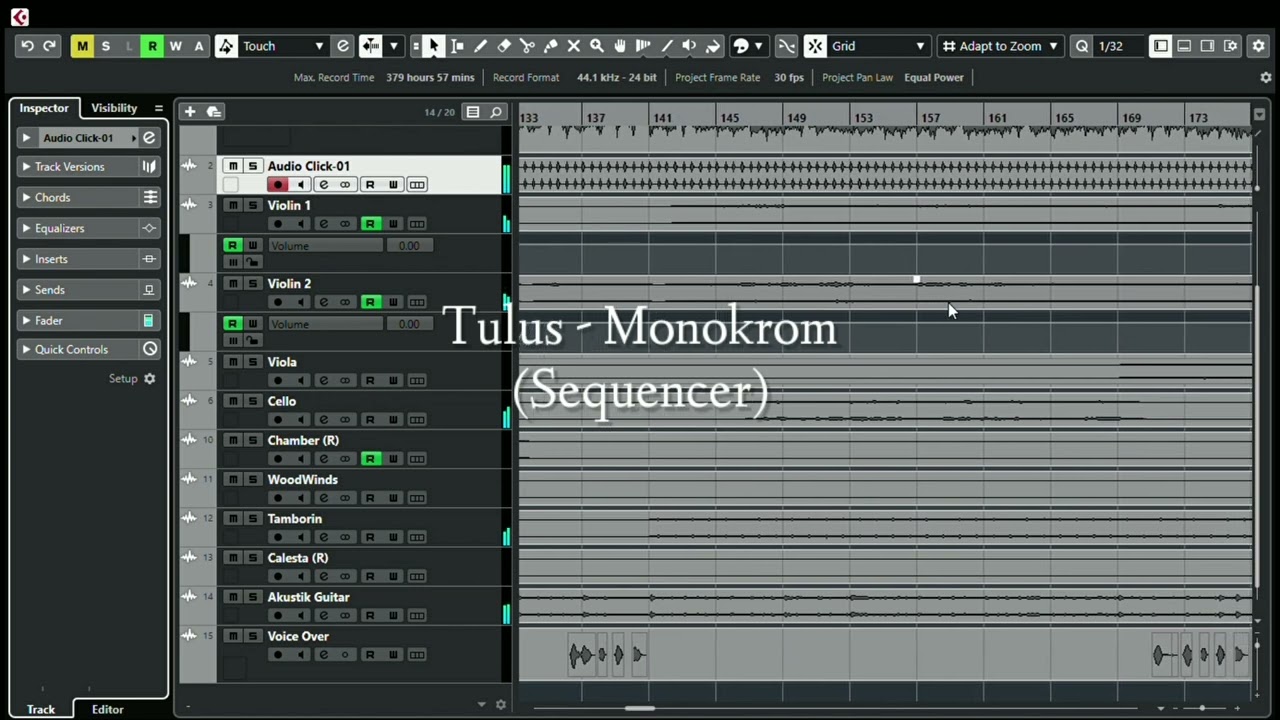
Task: Toggle global Mute state M button
Action: tap(82, 46)
